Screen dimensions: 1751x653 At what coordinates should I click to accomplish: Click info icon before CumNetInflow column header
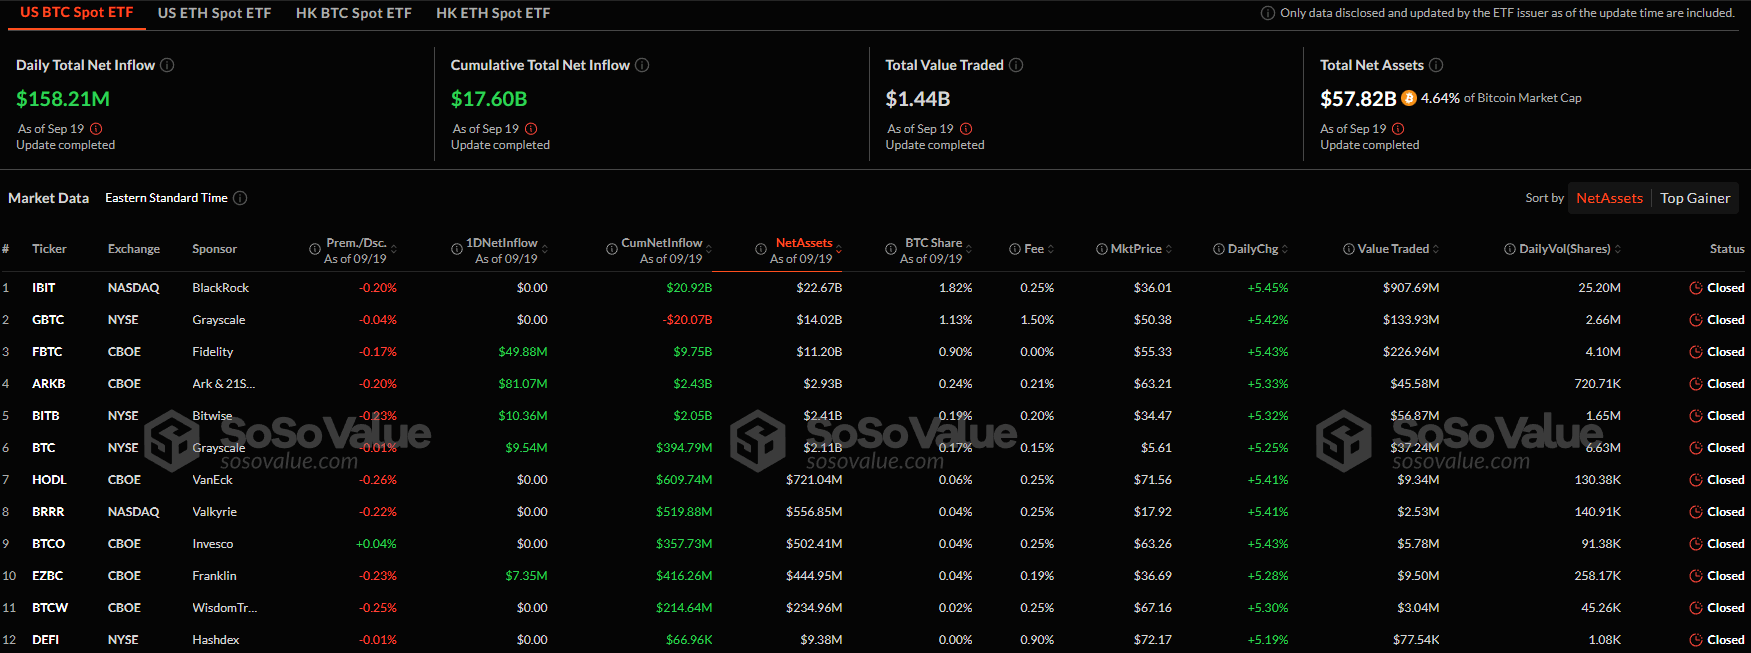[611, 249]
